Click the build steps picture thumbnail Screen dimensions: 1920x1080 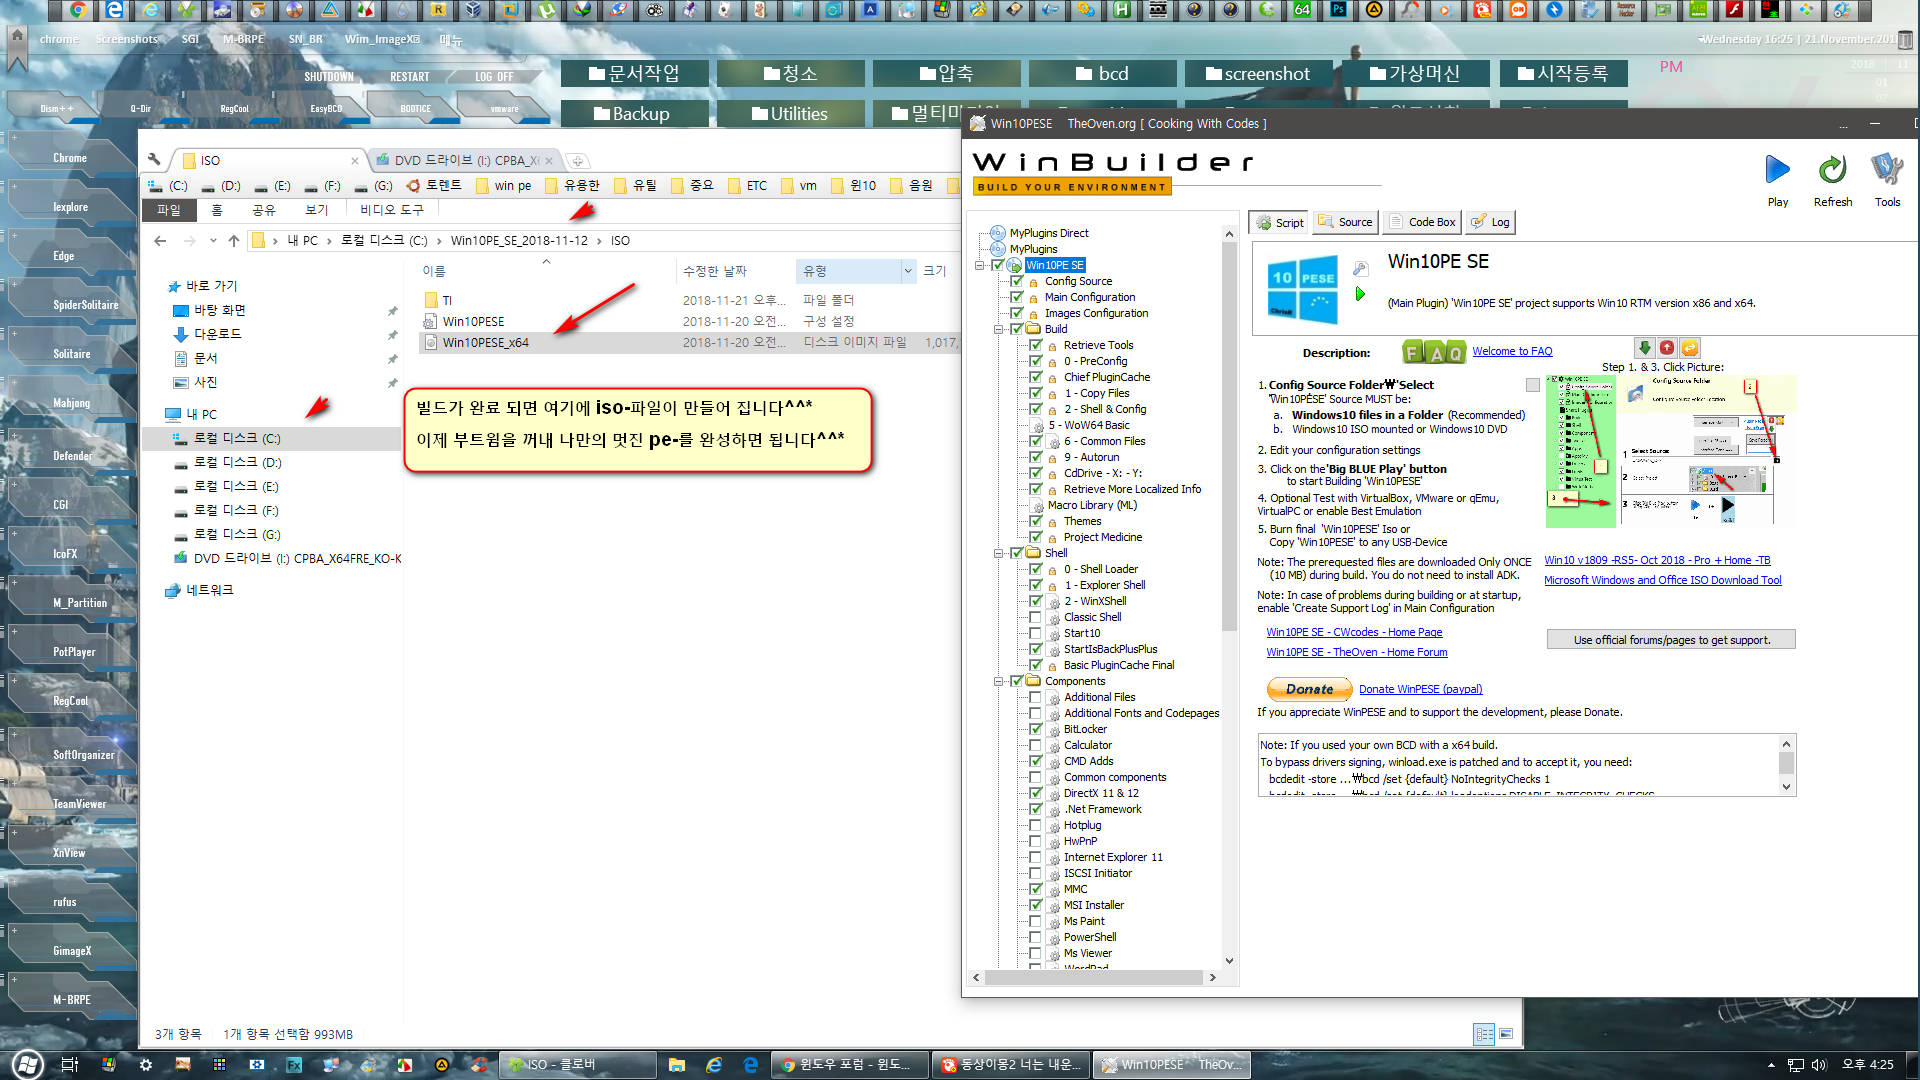click(x=1670, y=451)
